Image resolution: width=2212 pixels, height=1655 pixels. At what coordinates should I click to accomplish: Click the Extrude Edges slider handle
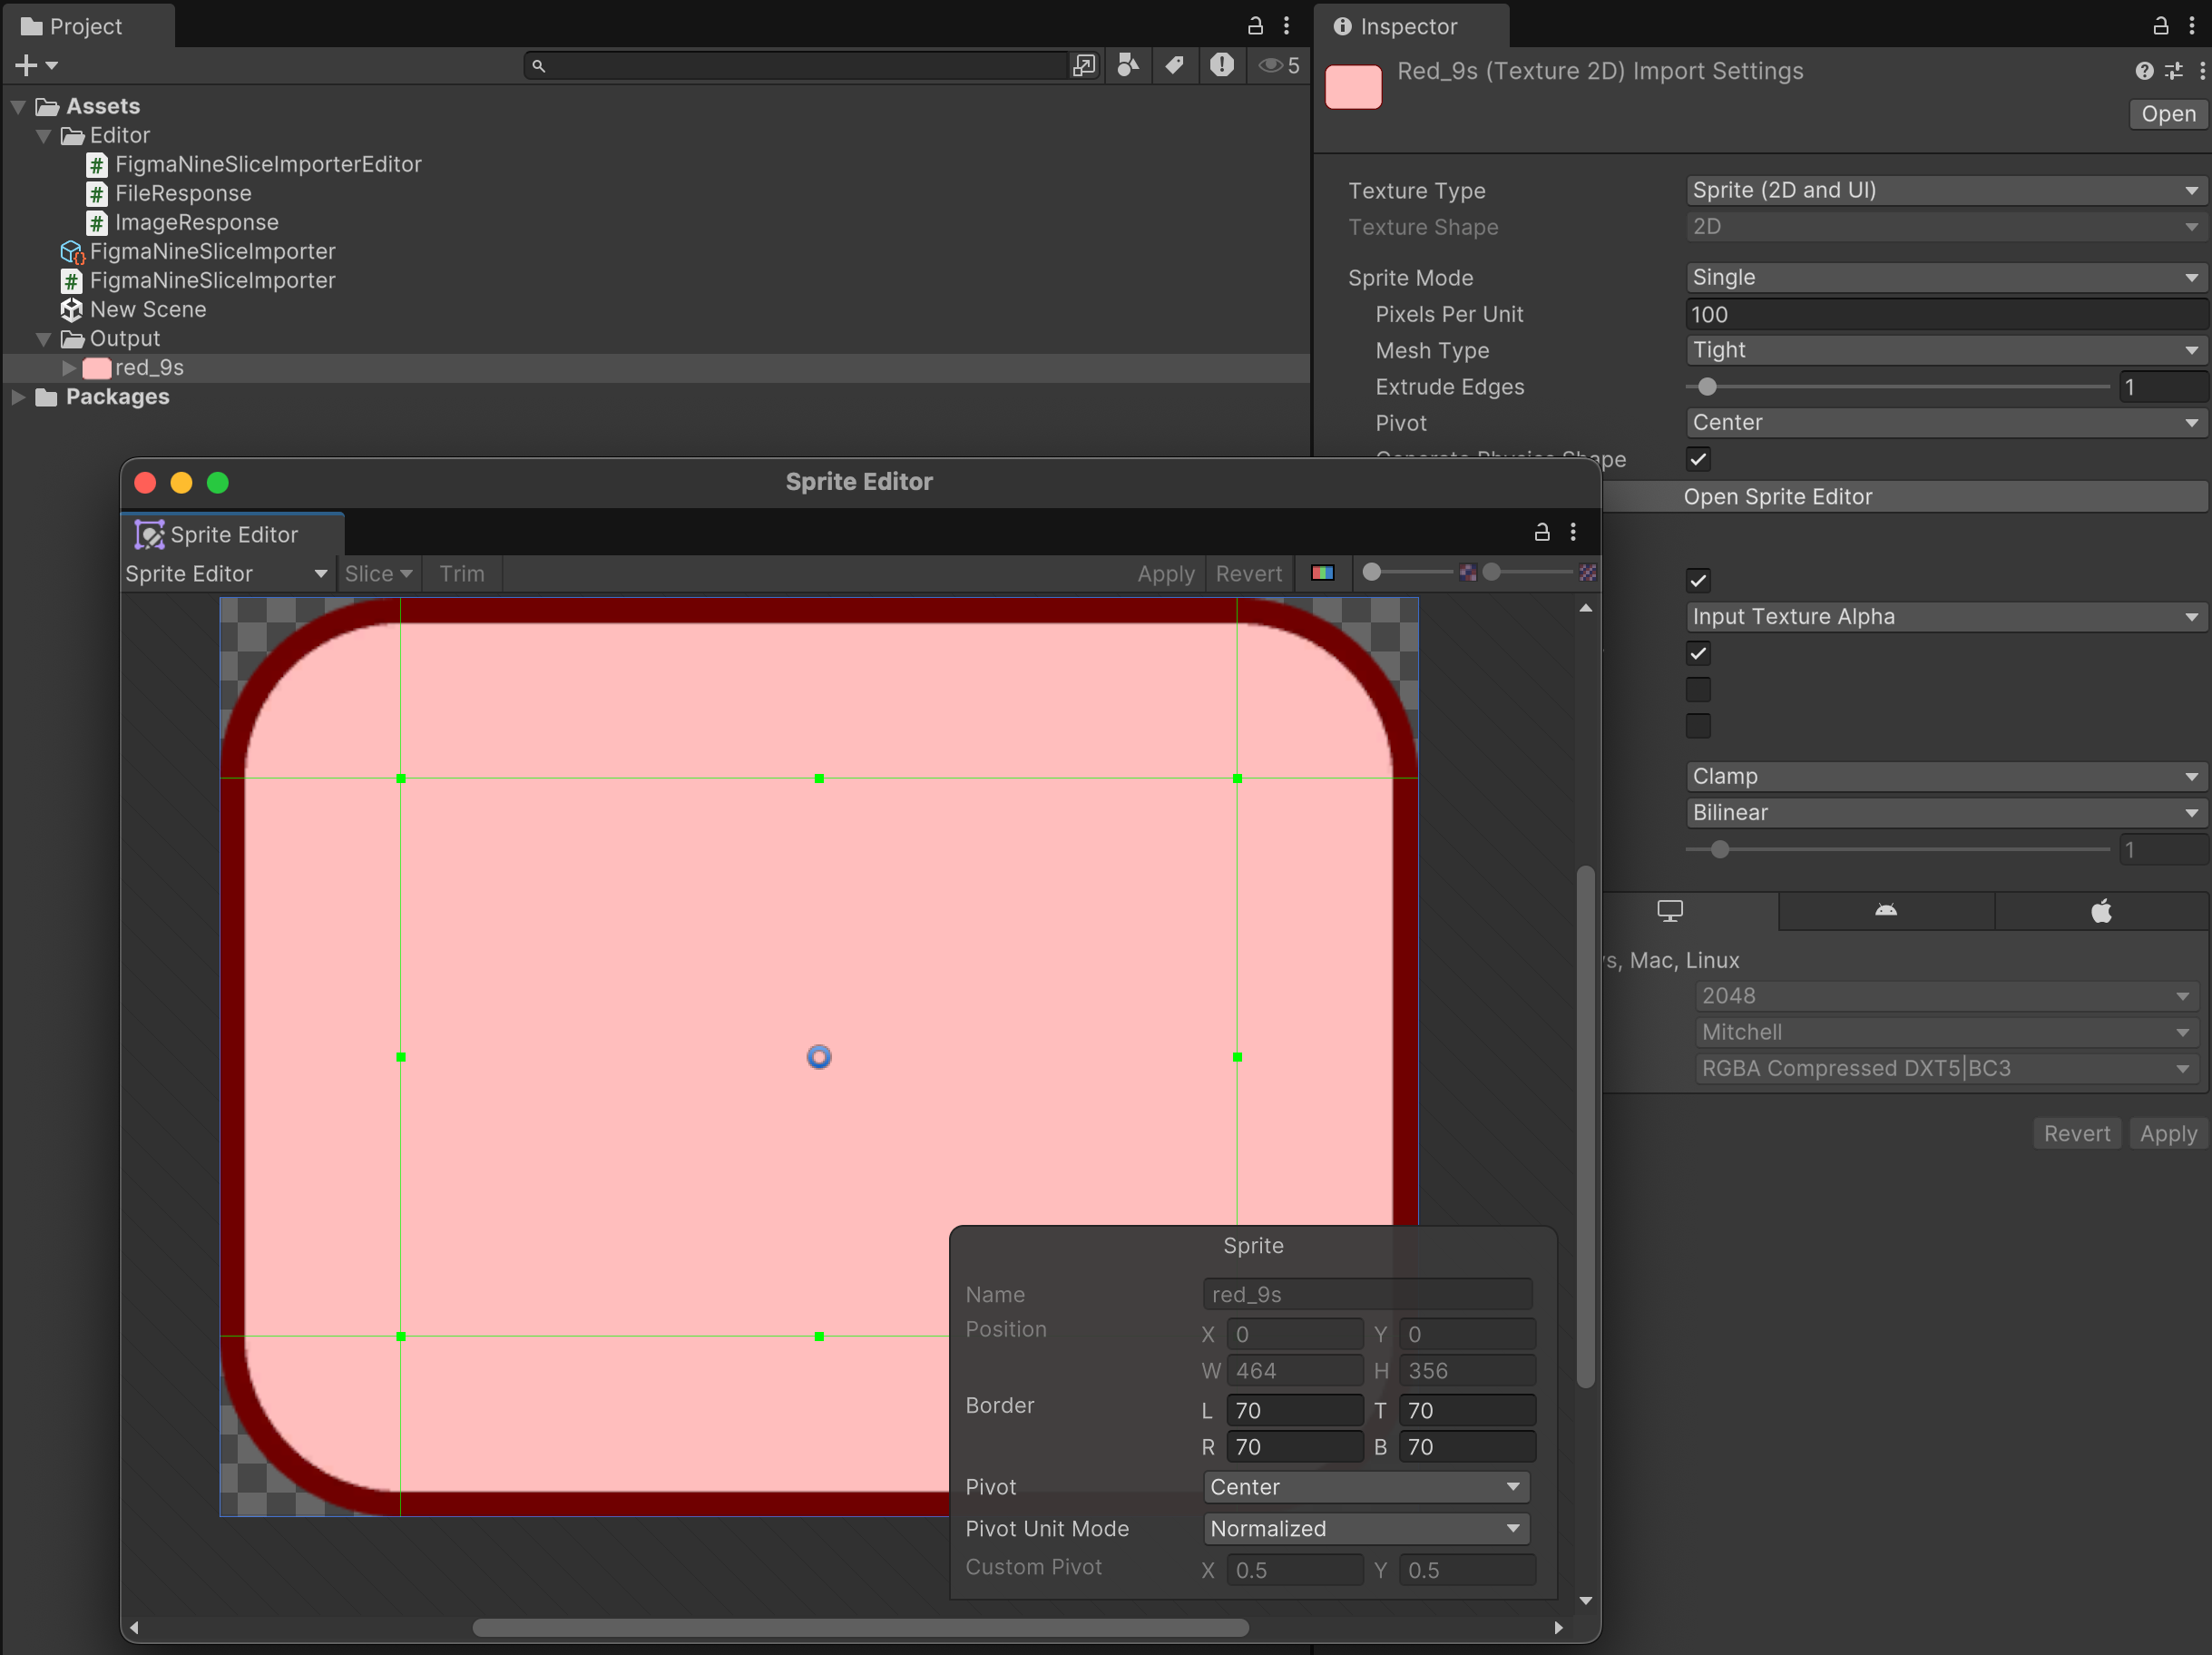click(x=1708, y=387)
